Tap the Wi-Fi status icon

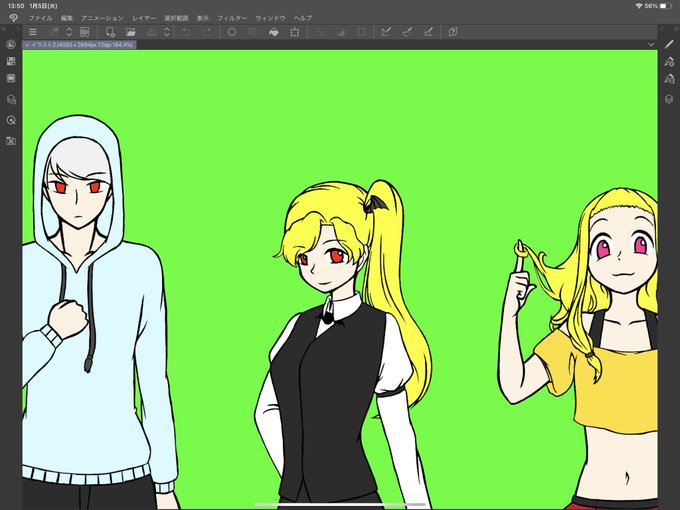pyautogui.click(x=638, y=6)
